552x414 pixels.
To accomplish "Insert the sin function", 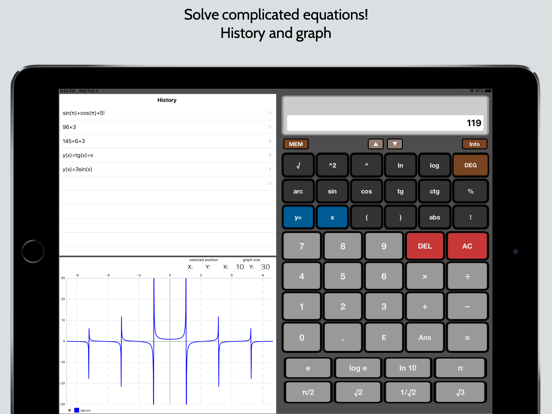I will coord(332,191).
